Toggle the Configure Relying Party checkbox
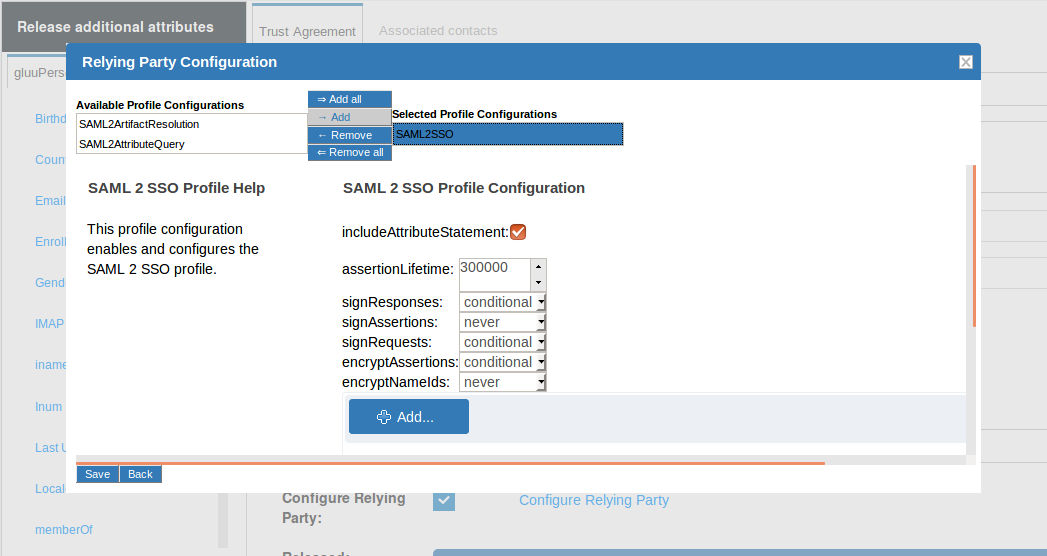Image resolution: width=1047 pixels, height=556 pixels. click(x=444, y=500)
